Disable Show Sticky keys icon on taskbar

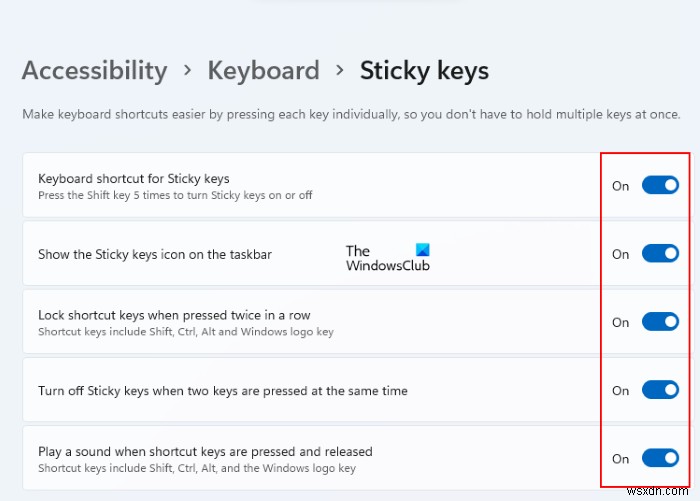(660, 254)
